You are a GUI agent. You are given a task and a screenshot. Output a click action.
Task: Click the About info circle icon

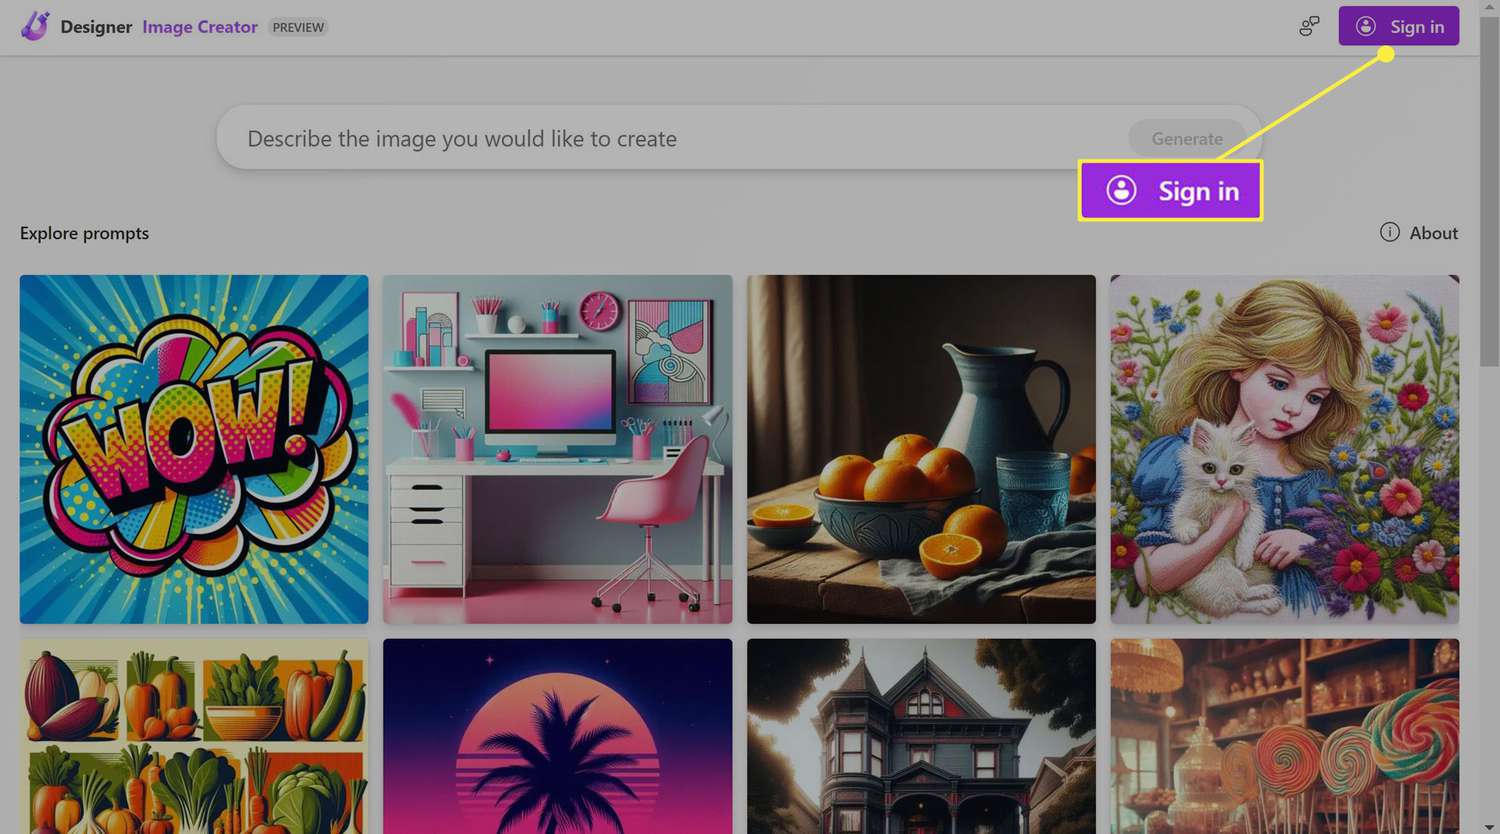point(1389,232)
